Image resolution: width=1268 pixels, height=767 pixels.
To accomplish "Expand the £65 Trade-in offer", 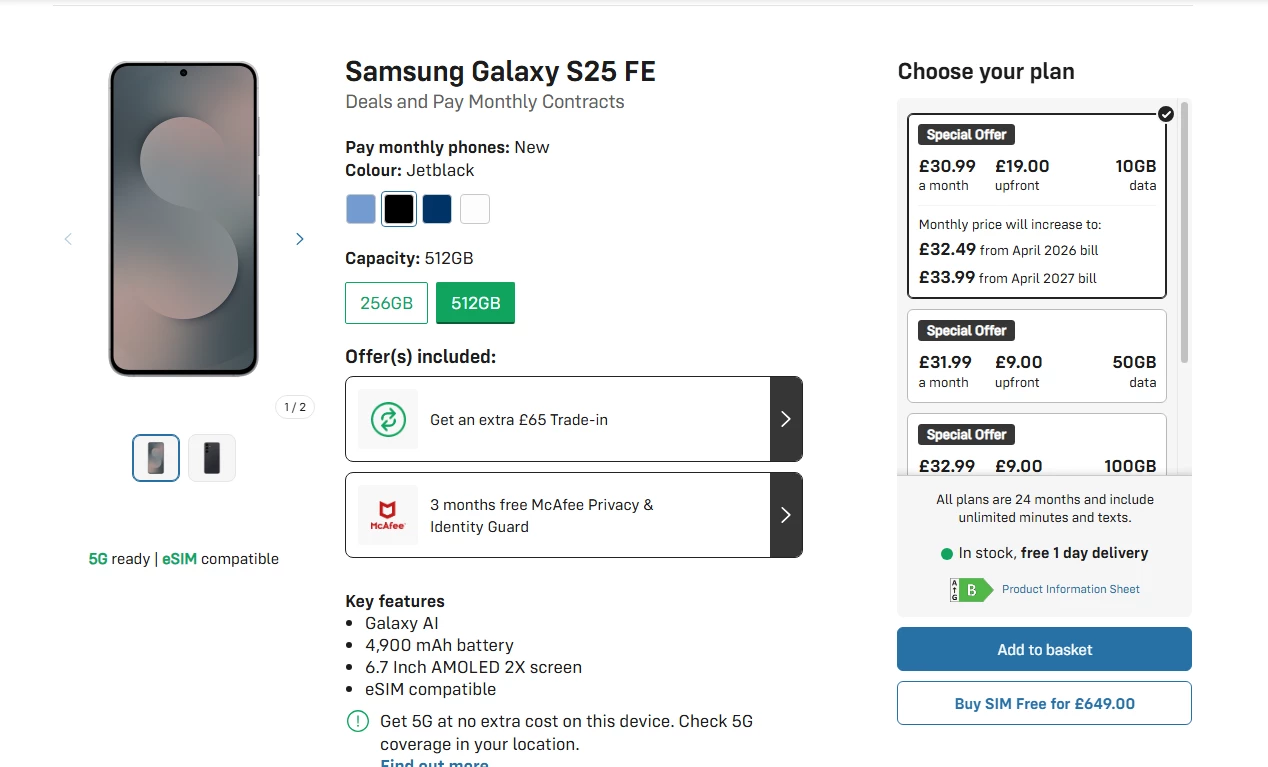I will [786, 419].
